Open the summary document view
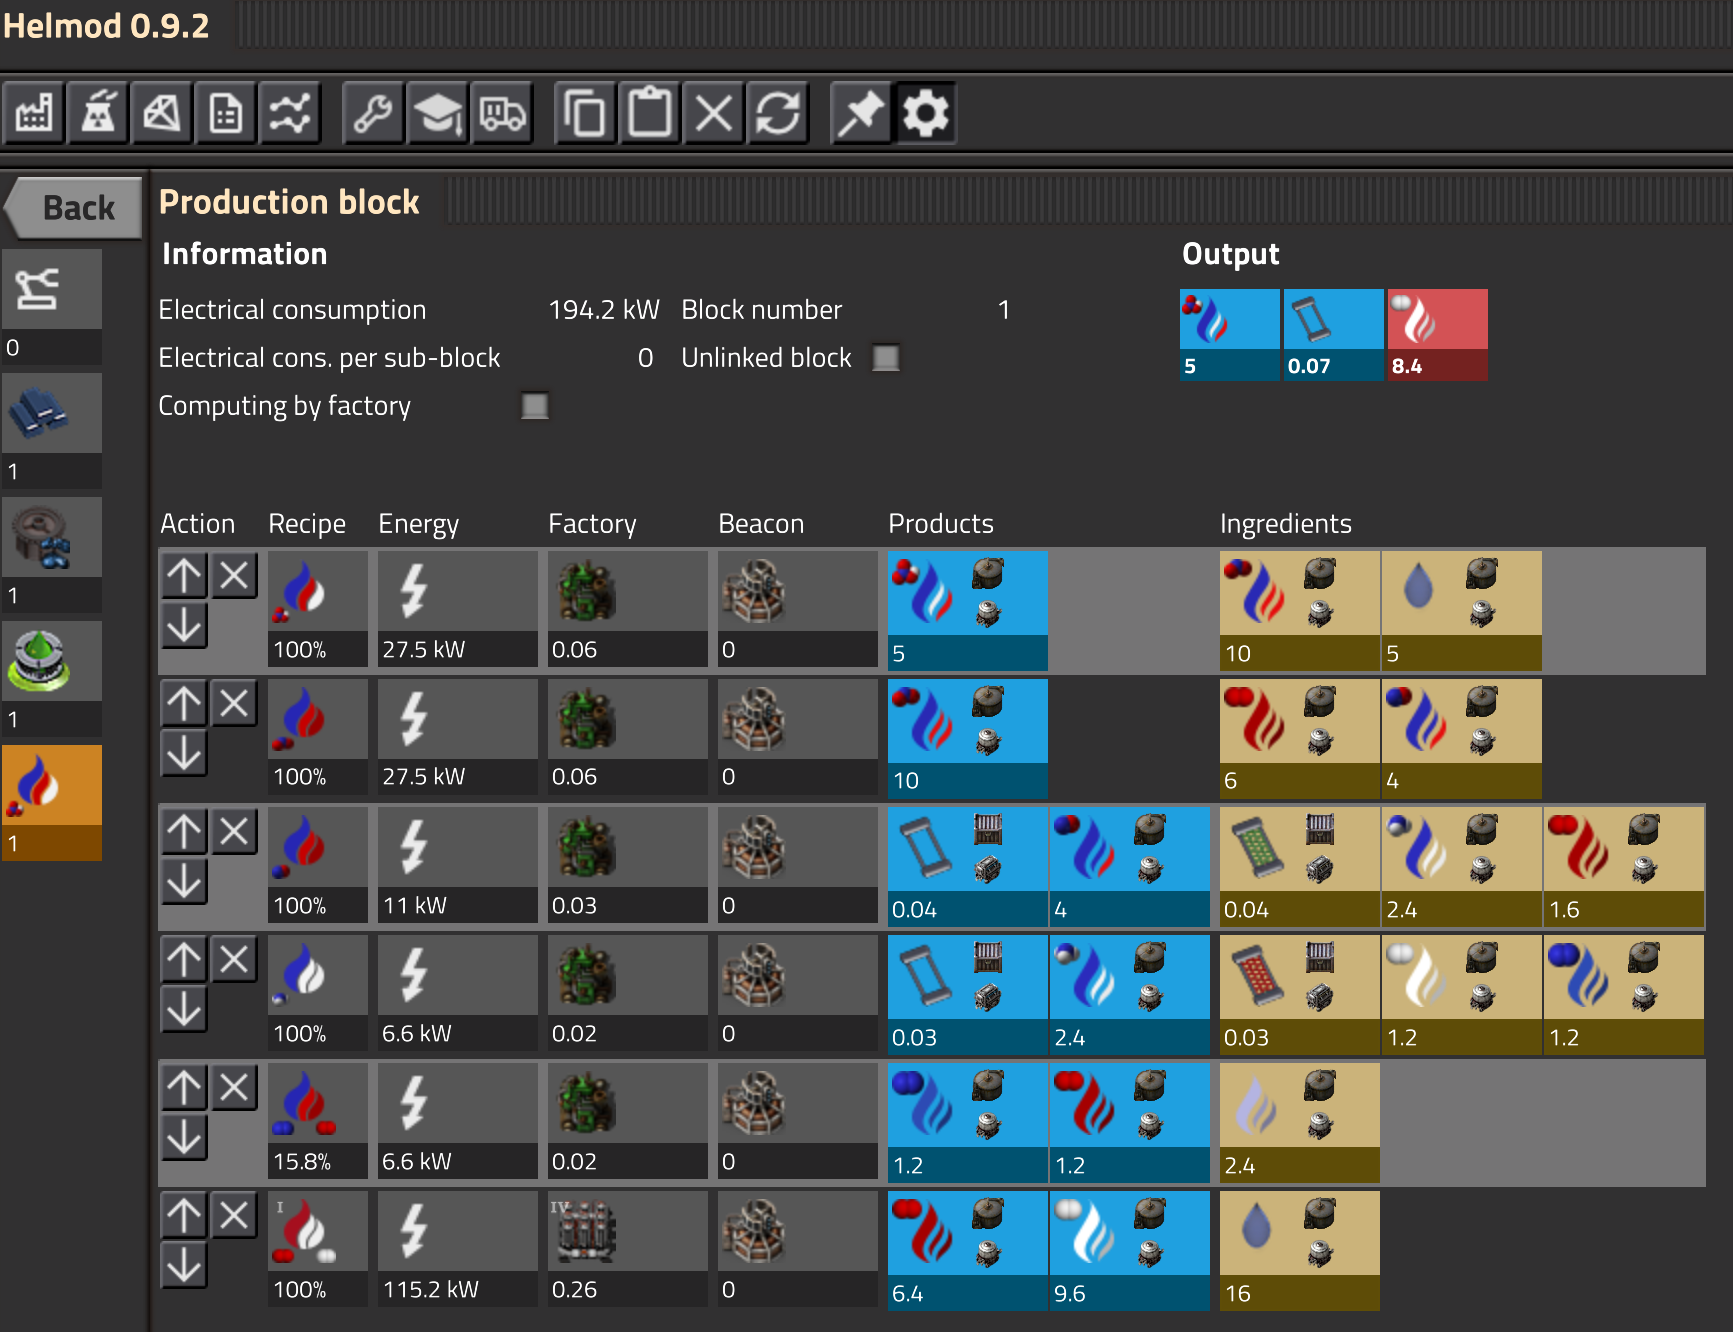 226,112
